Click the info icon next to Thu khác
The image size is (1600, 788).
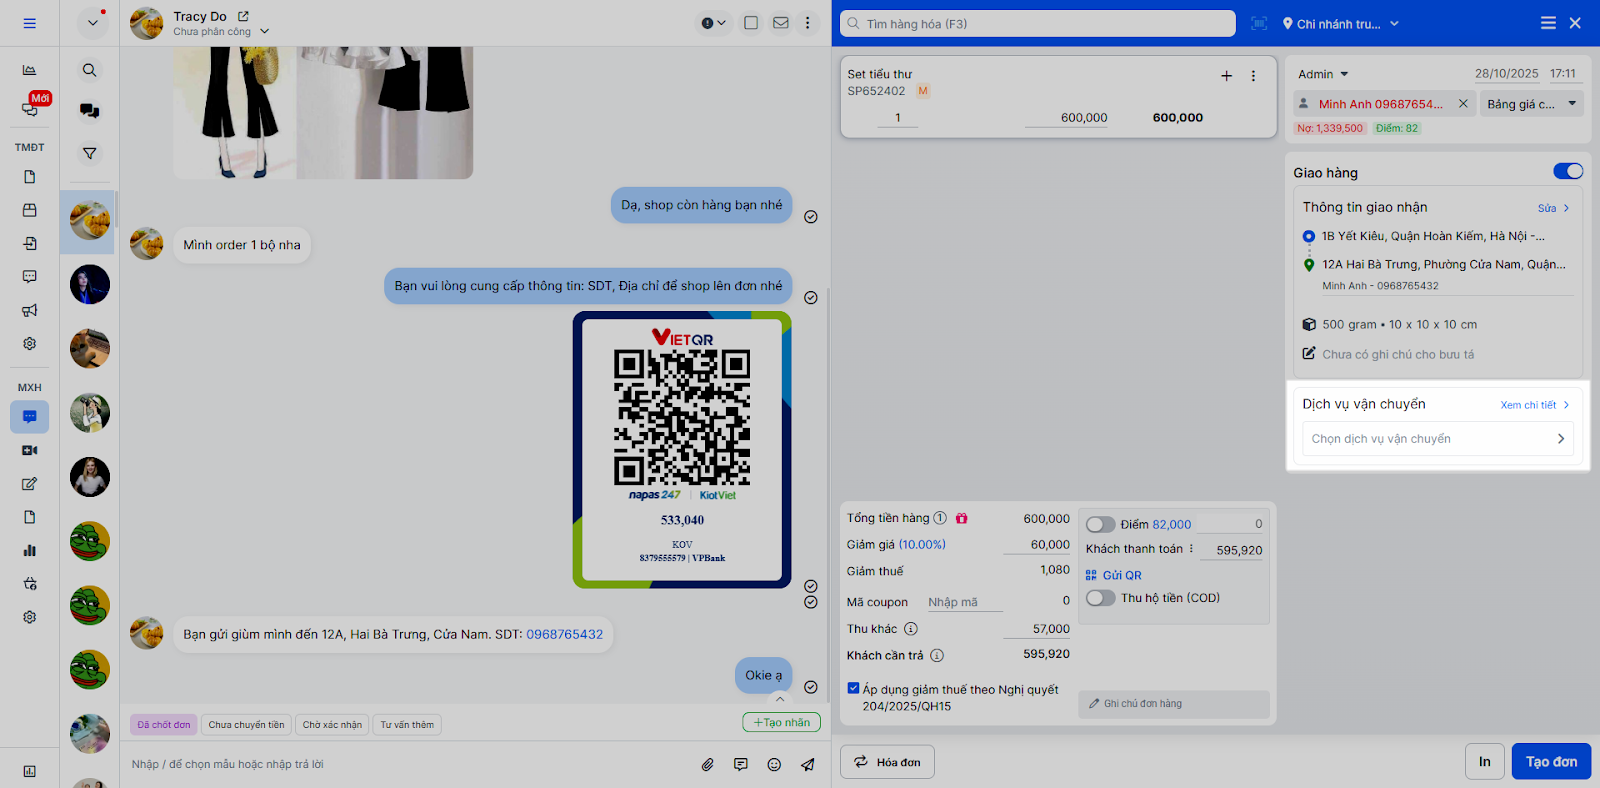coord(911,629)
